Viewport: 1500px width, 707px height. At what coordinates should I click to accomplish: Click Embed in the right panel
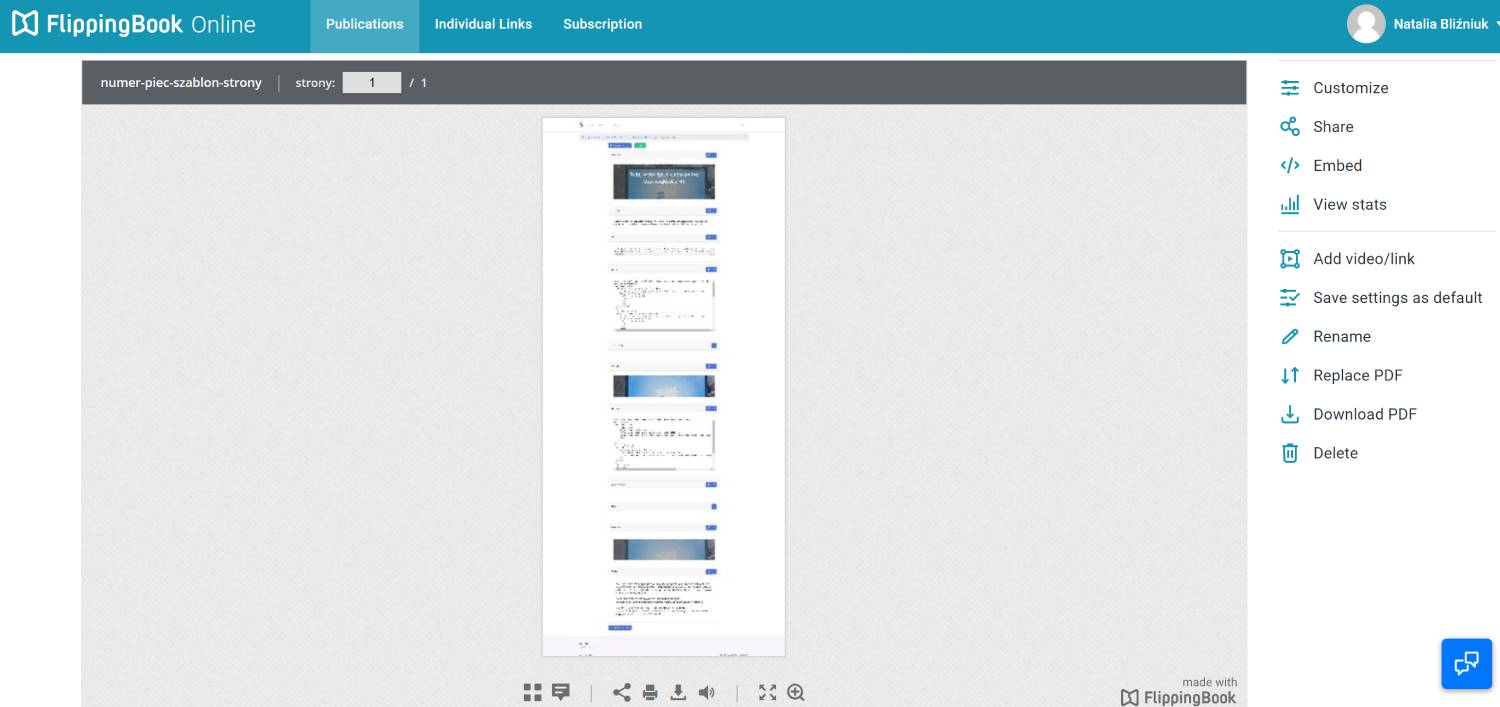(1337, 166)
